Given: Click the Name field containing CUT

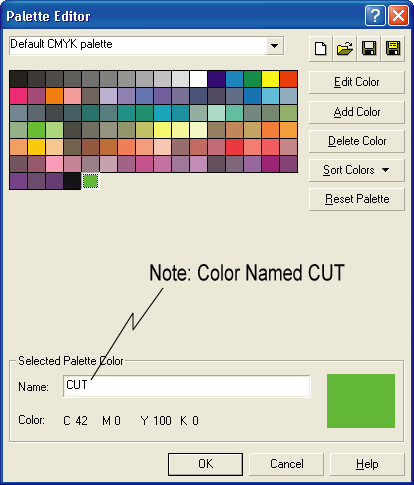Looking at the screenshot, I should [x=187, y=386].
